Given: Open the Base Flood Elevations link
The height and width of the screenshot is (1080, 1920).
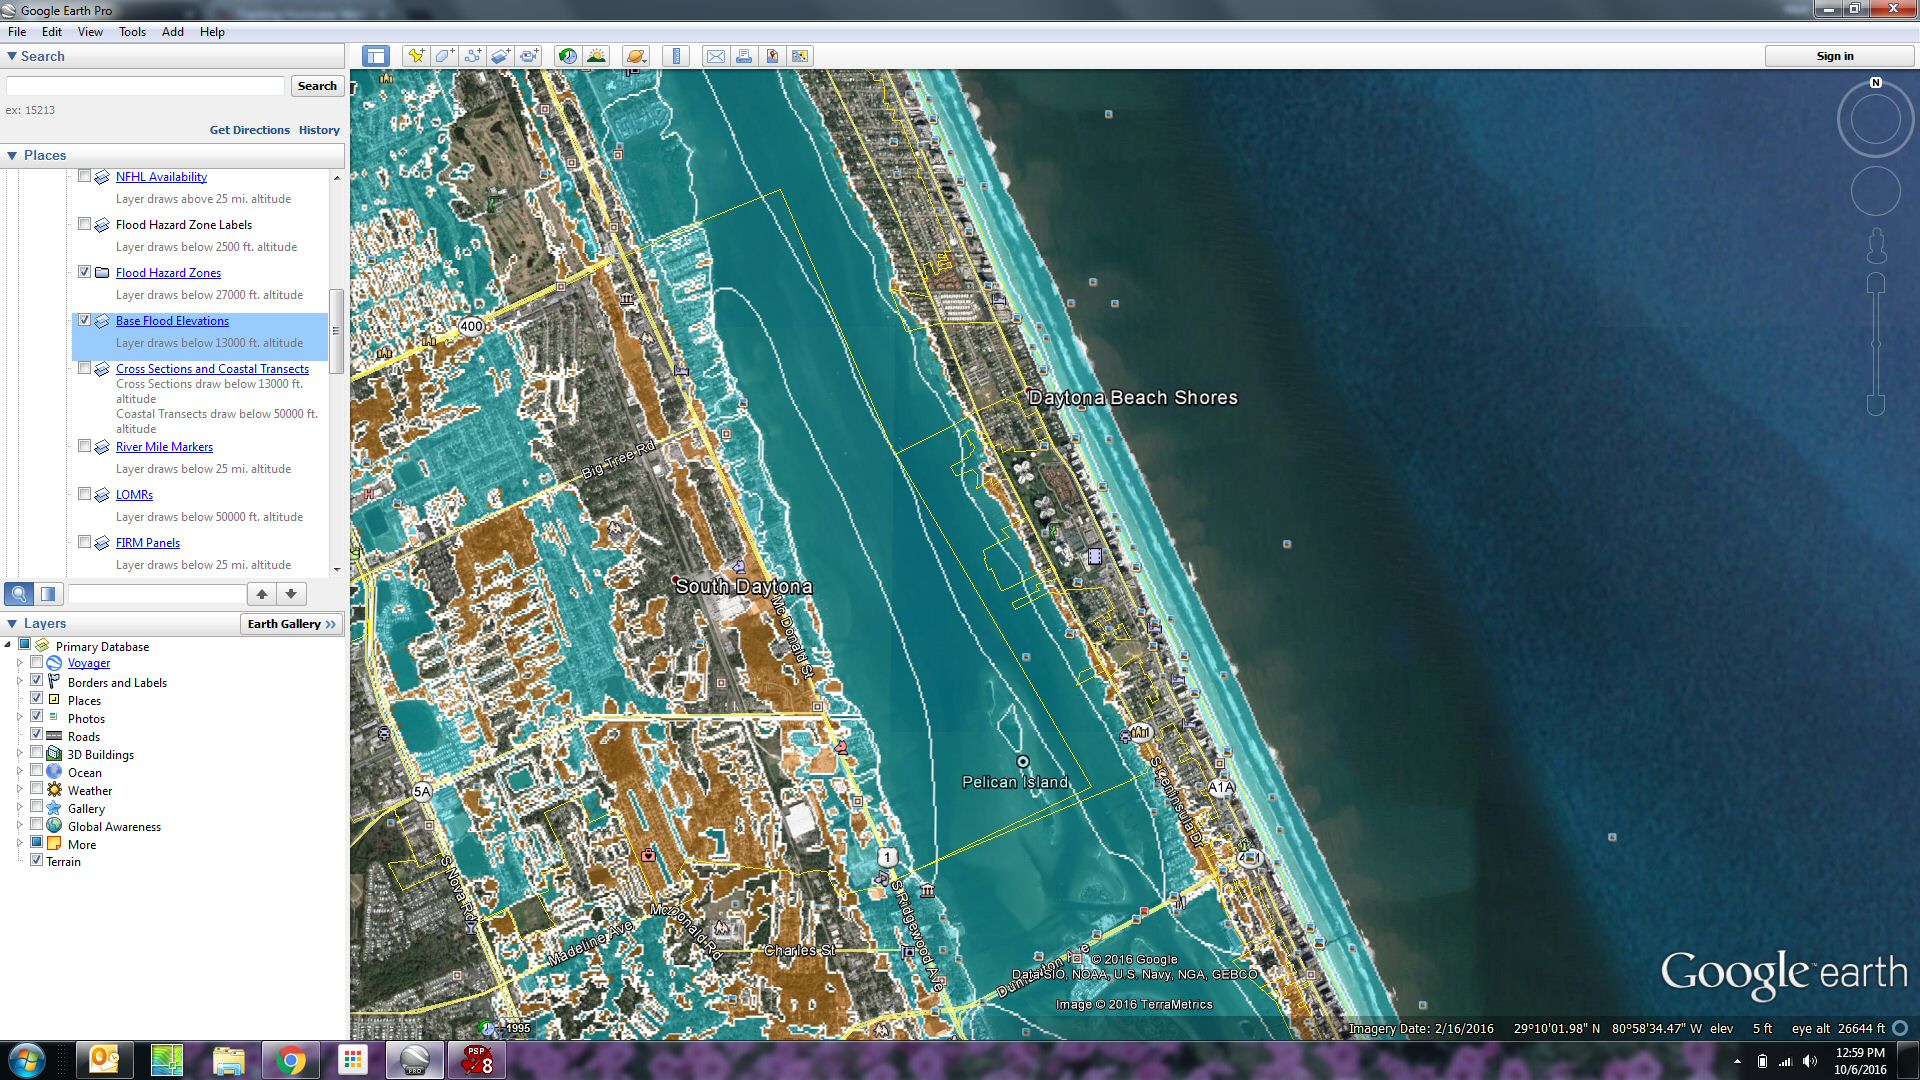Looking at the screenshot, I should pos(172,321).
